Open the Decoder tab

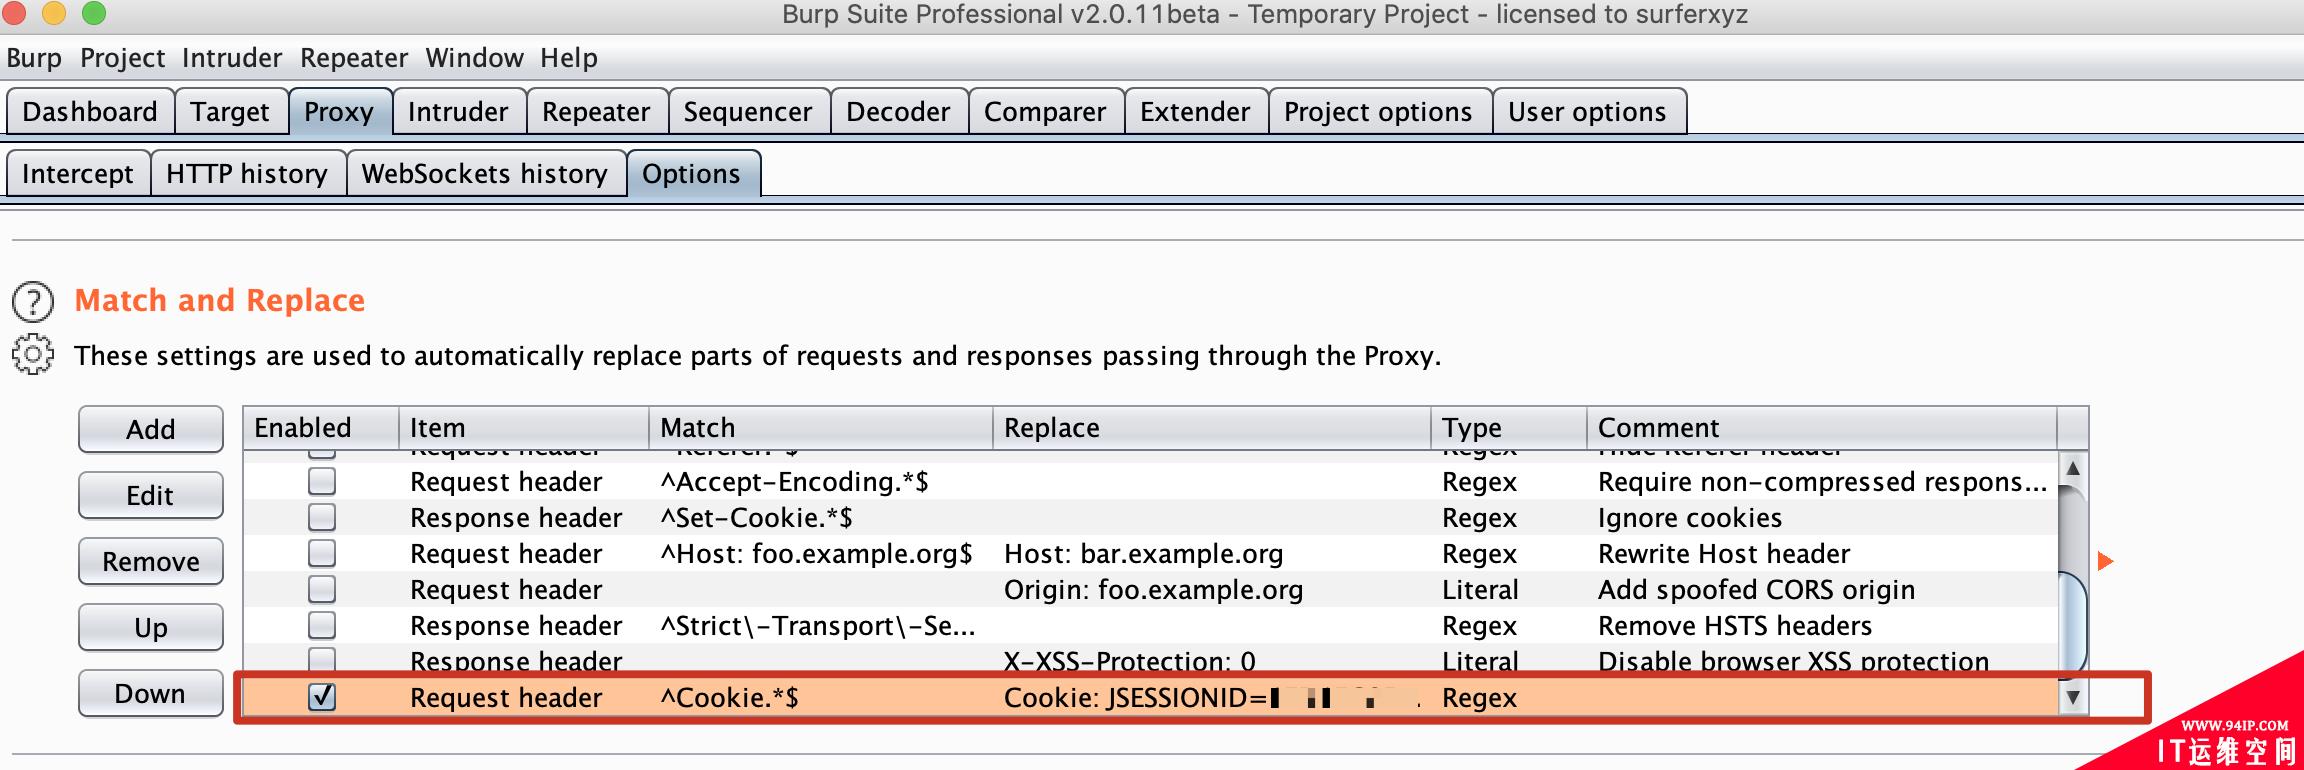click(x=898, y=111)
